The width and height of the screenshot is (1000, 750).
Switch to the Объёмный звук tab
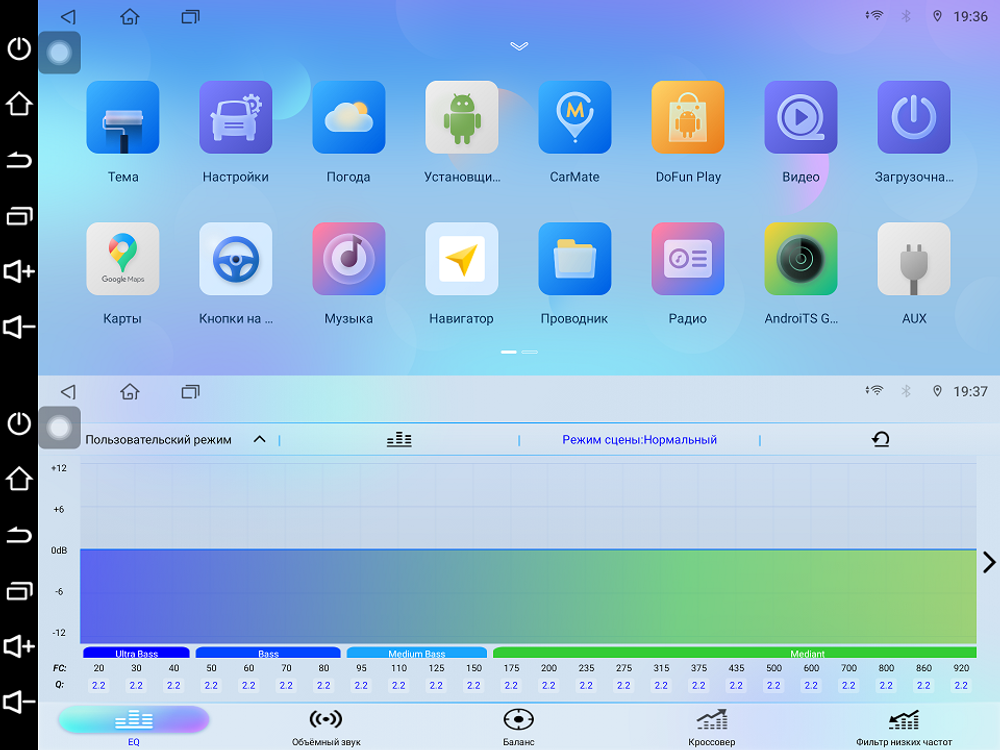(326, 725)
